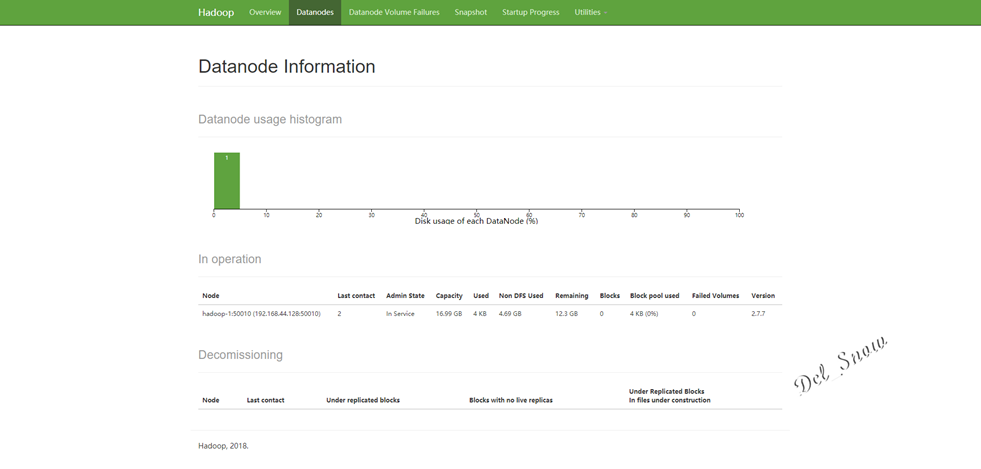Click the hadoop-1:50010 node entry
The width and height of the screenshot is (981, 469).
point(261,314)
